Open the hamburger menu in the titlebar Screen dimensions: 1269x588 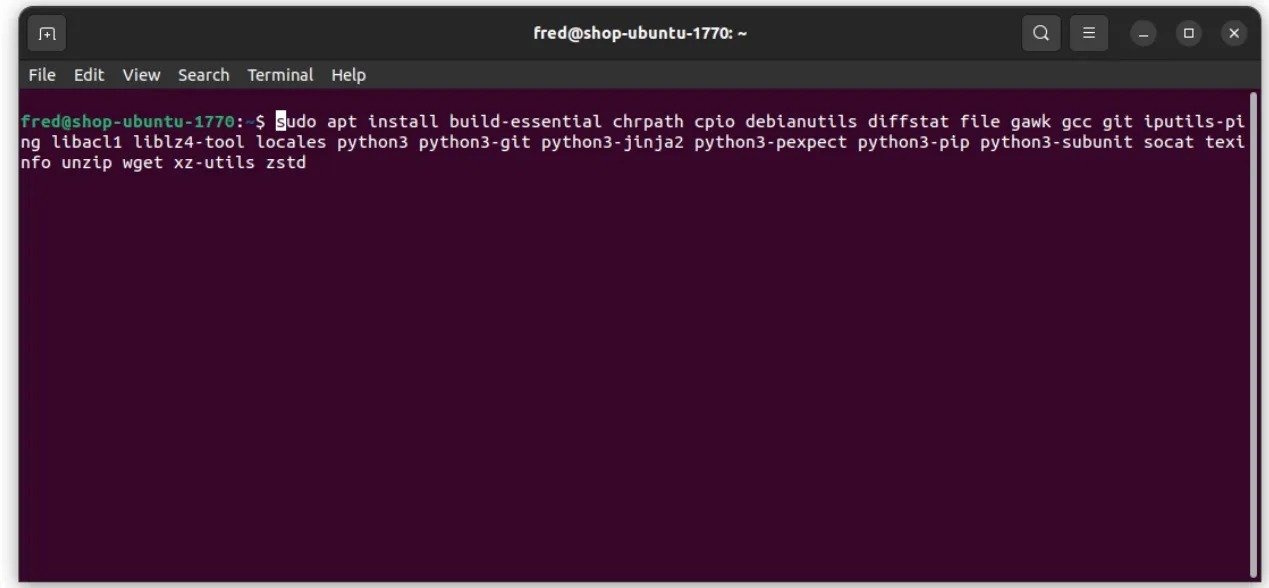coord(1089,33)
